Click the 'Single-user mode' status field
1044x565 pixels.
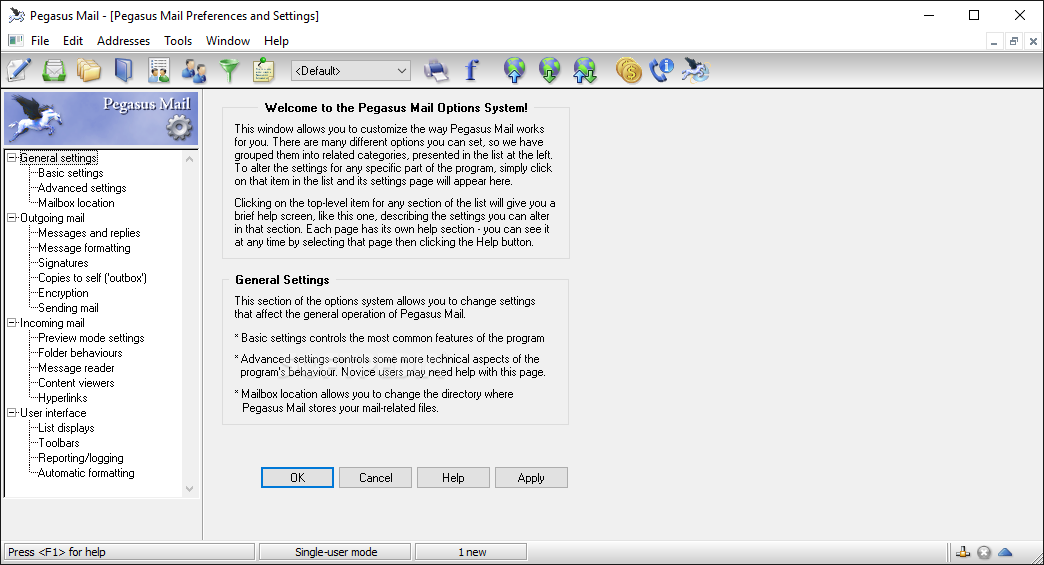point(336,552)
